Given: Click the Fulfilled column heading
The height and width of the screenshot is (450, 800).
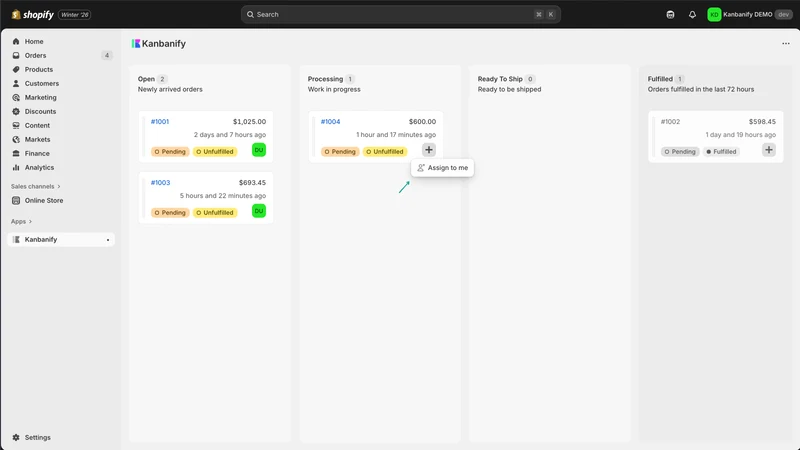Looking at the screenshot, I should 660,79.
